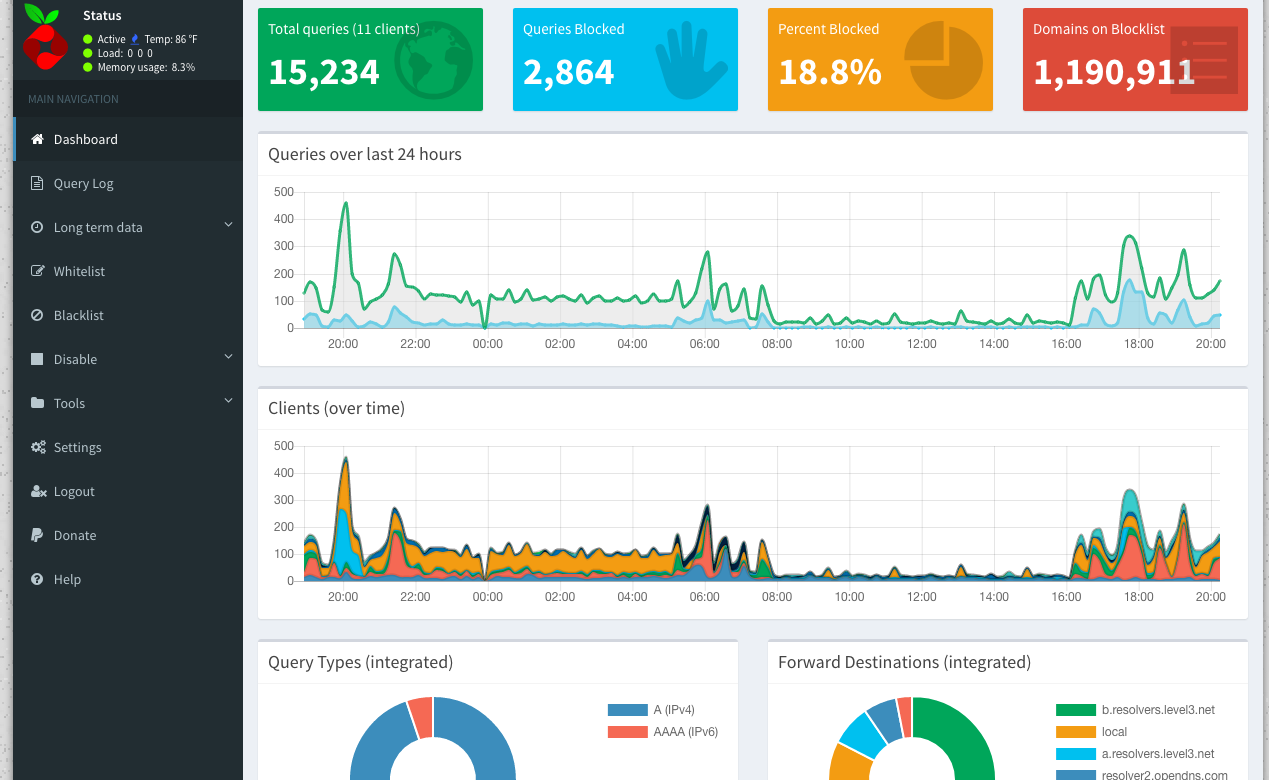Viewport: 1269px width, 780px height.
Task: Click the hand icon on Queries Blocked
Action: tap(691, 60)
